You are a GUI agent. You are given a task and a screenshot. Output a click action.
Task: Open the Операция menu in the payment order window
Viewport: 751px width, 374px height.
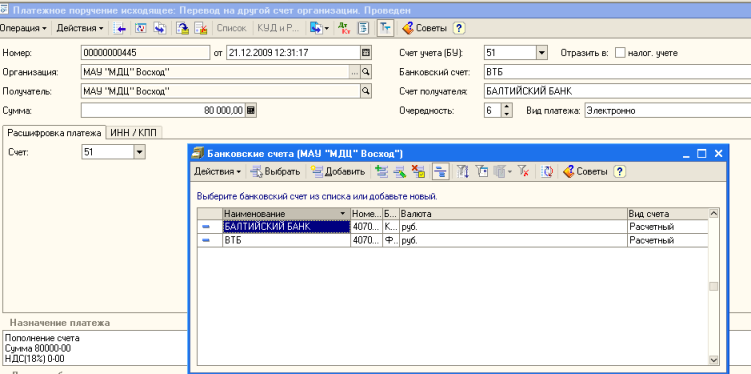pyautogui.click(x=23, y=28)
